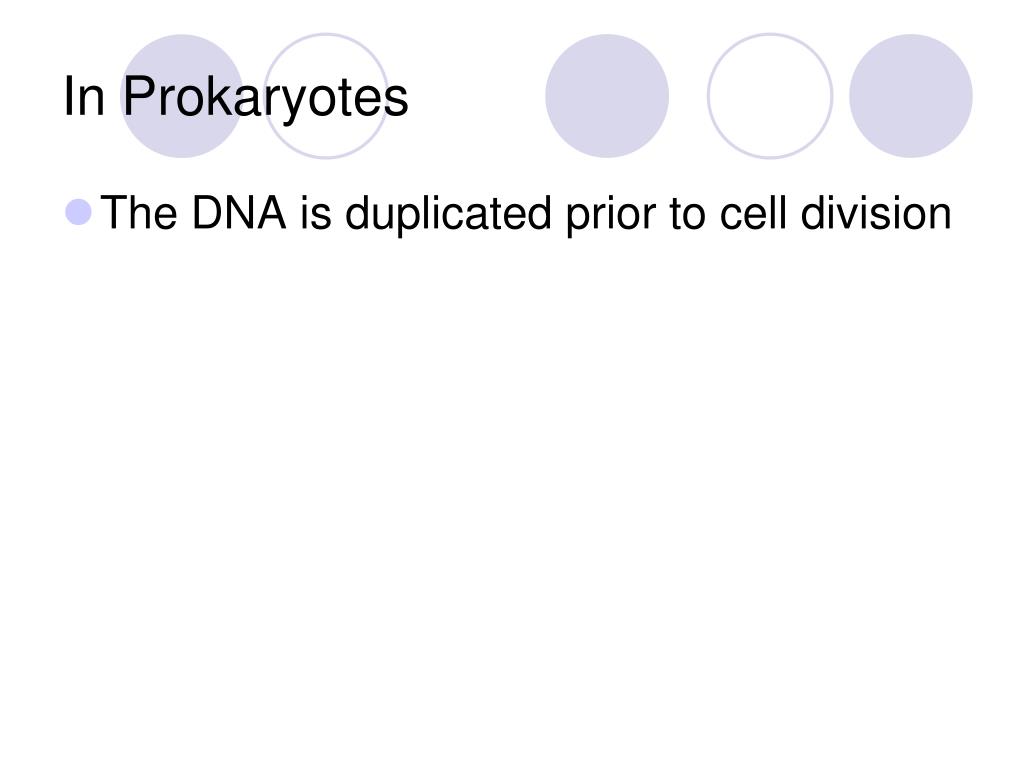
Task: Click the letter 'P' over lavender circle
Action: coord(140,96)
